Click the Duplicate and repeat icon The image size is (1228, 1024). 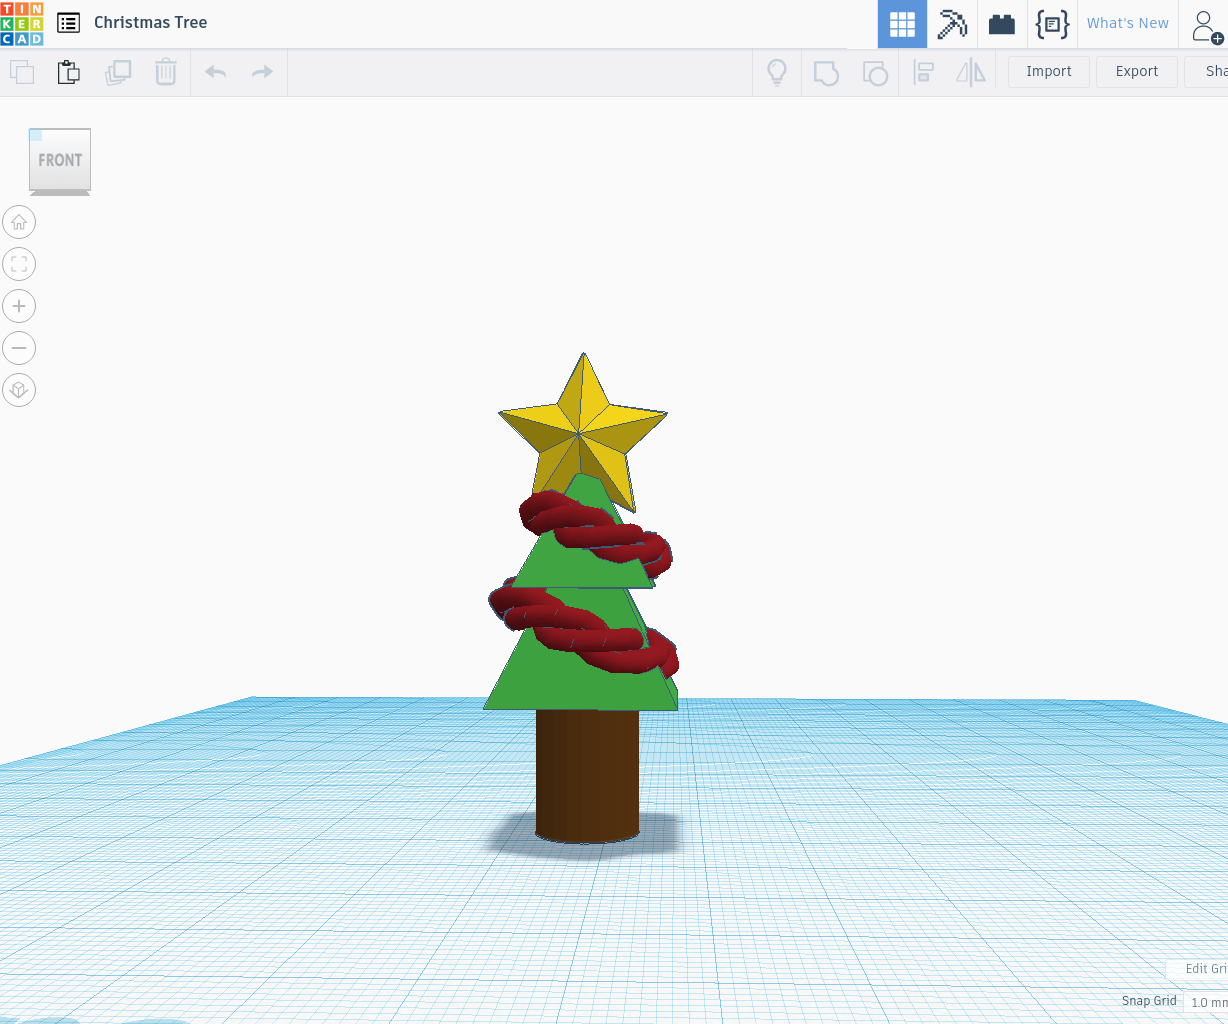[x=118, y=72]
